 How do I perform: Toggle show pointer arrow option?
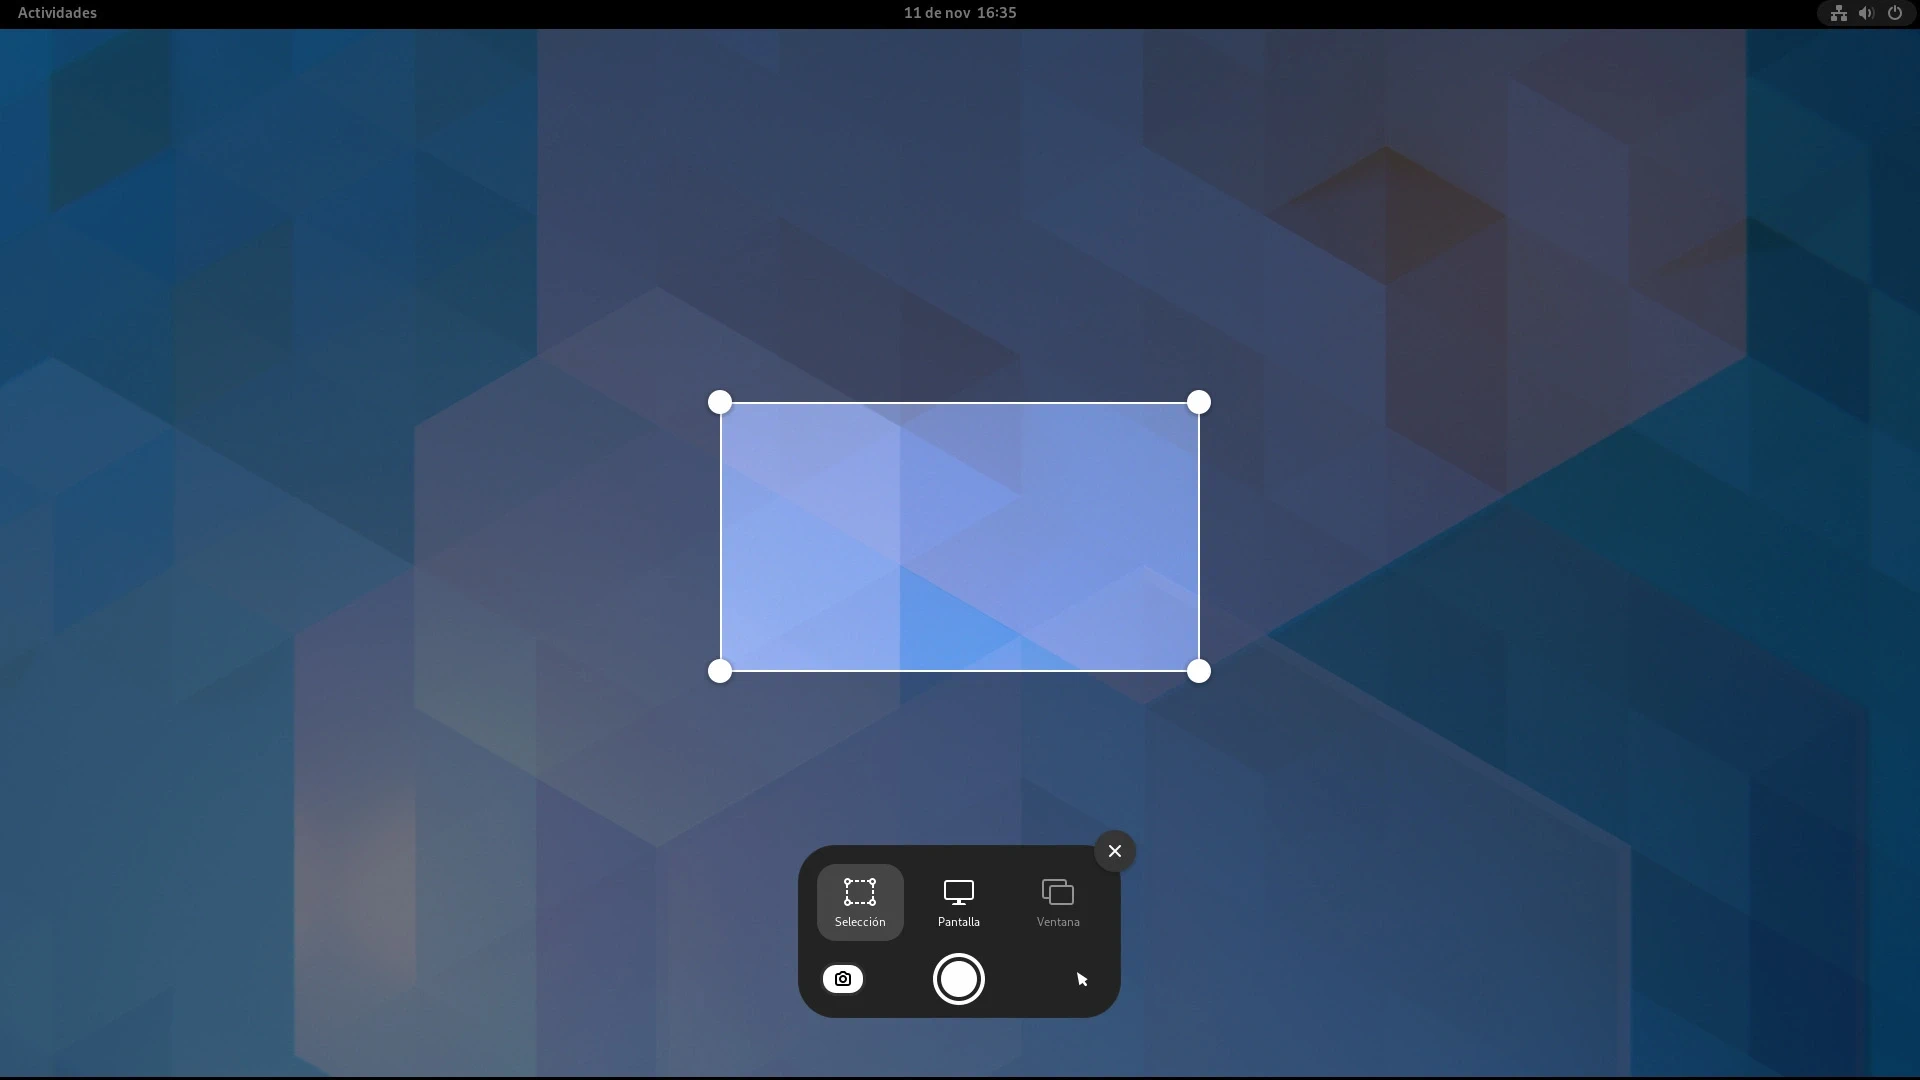coord(1081,979)
